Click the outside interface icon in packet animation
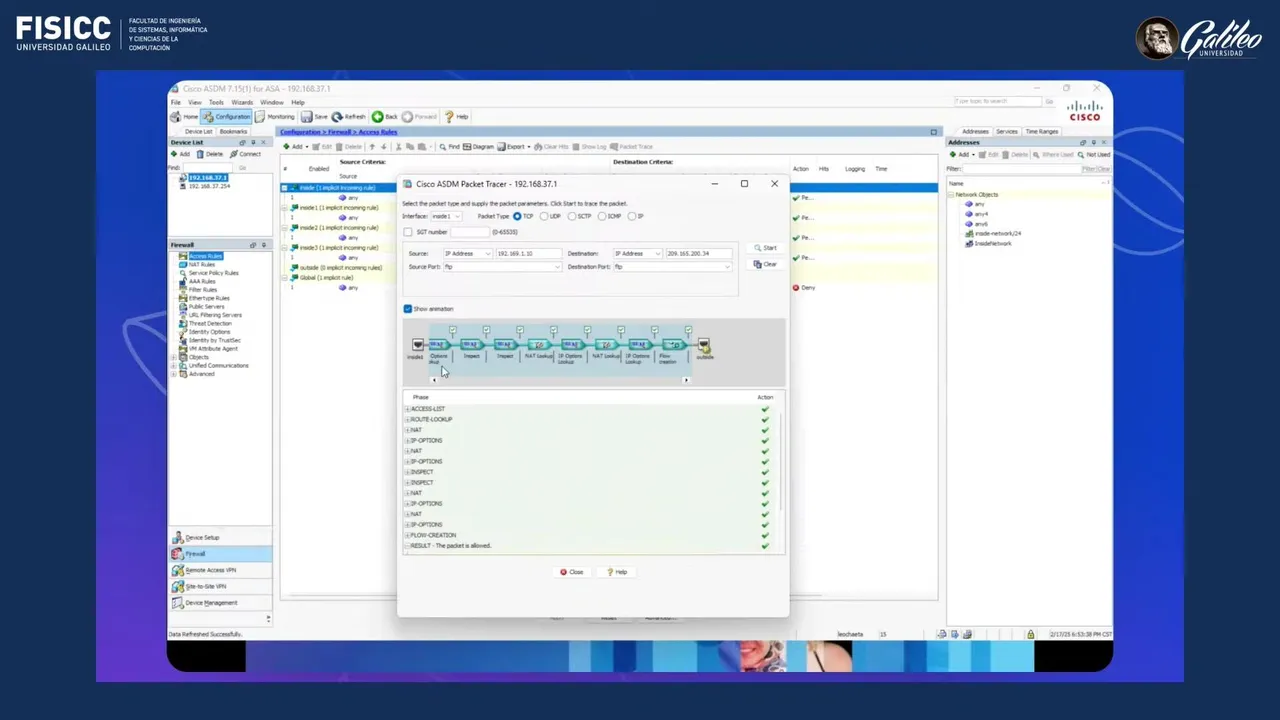Screen dimensions: 1280x720 point(704,345)
